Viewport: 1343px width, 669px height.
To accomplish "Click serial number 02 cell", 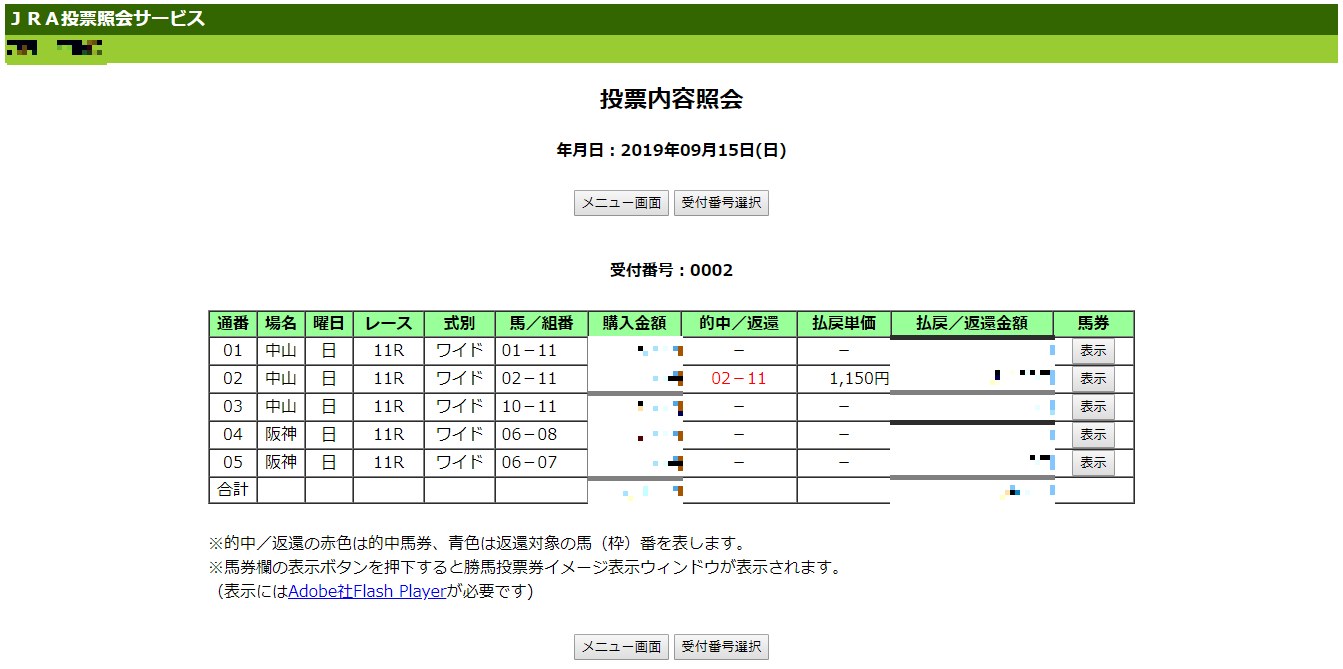I will tap(232, 379).
